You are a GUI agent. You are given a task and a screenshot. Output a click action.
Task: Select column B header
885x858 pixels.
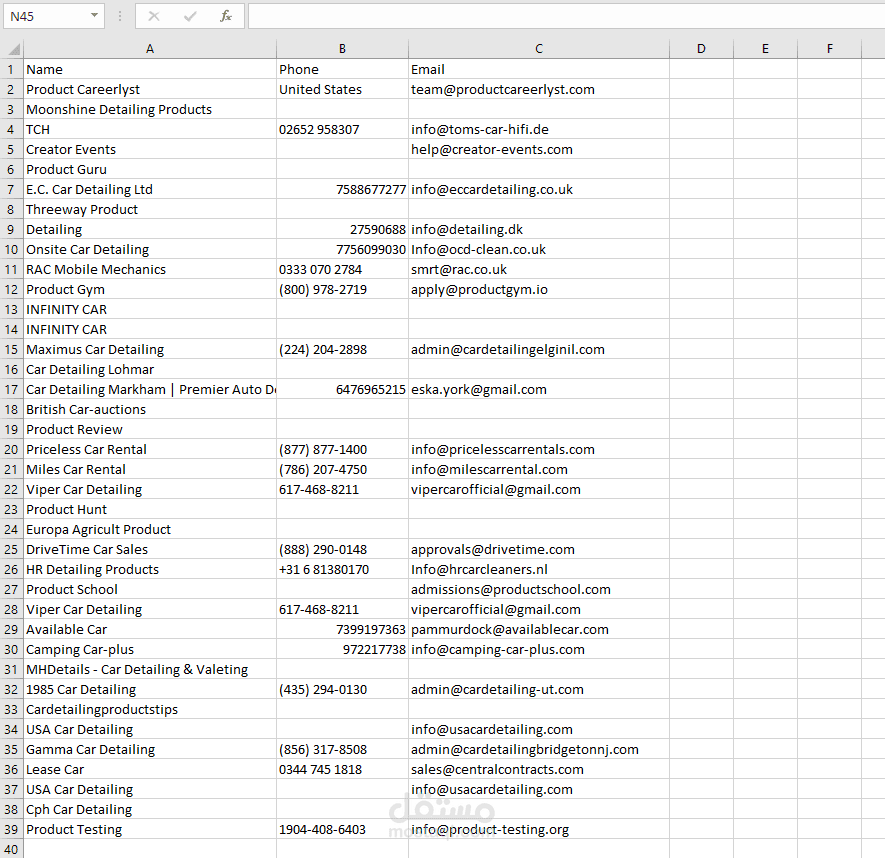pyautogui.click(x=342, y=49)
